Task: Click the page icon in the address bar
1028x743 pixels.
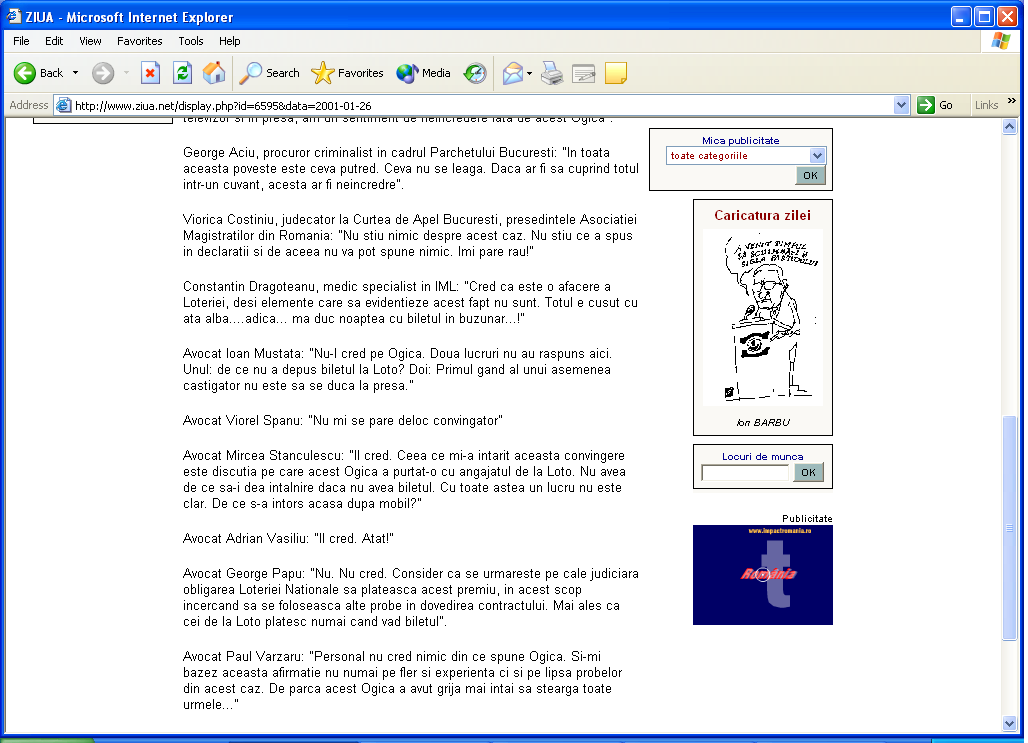Action: pyautogui.click(x=64, y=105)
